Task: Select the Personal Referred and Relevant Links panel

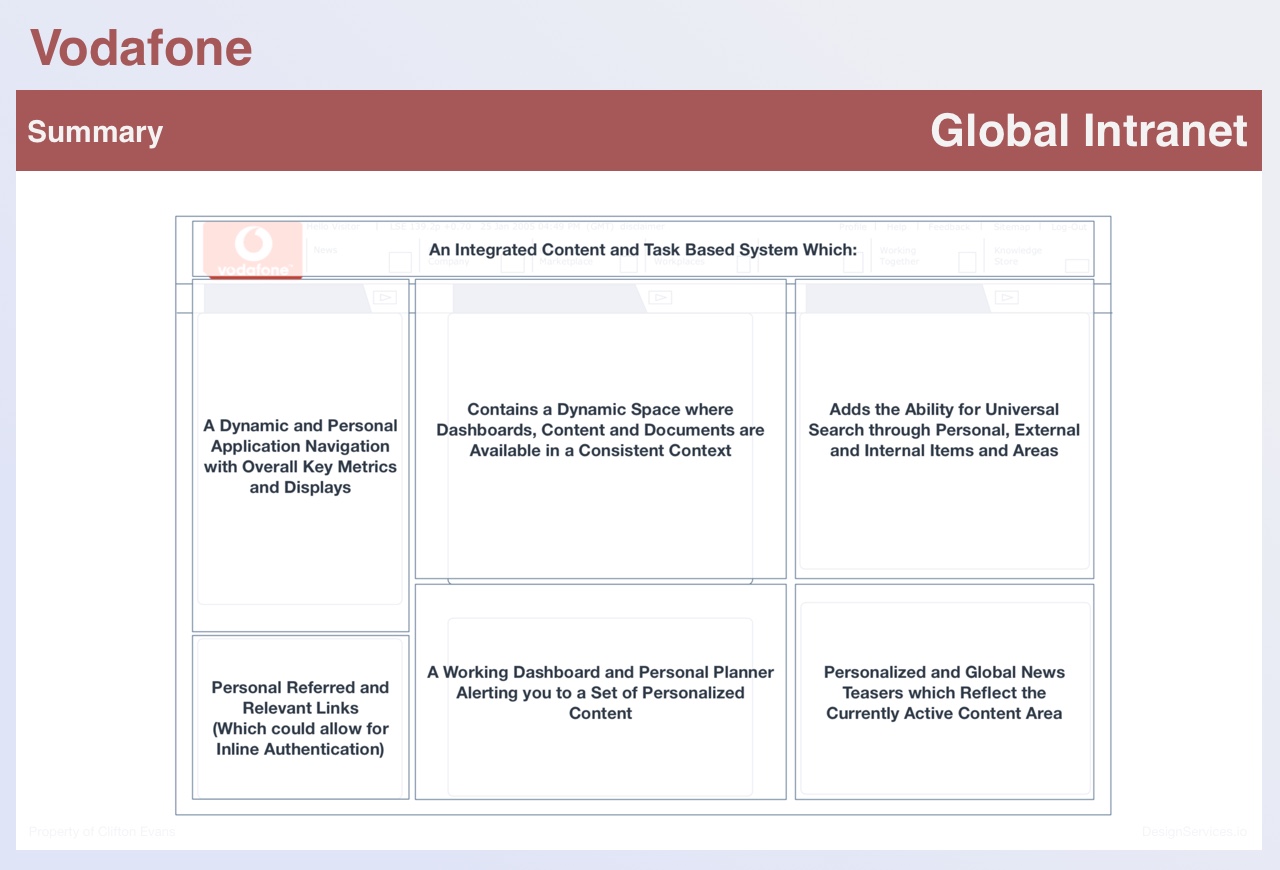Action: click(x=300, y=718)
